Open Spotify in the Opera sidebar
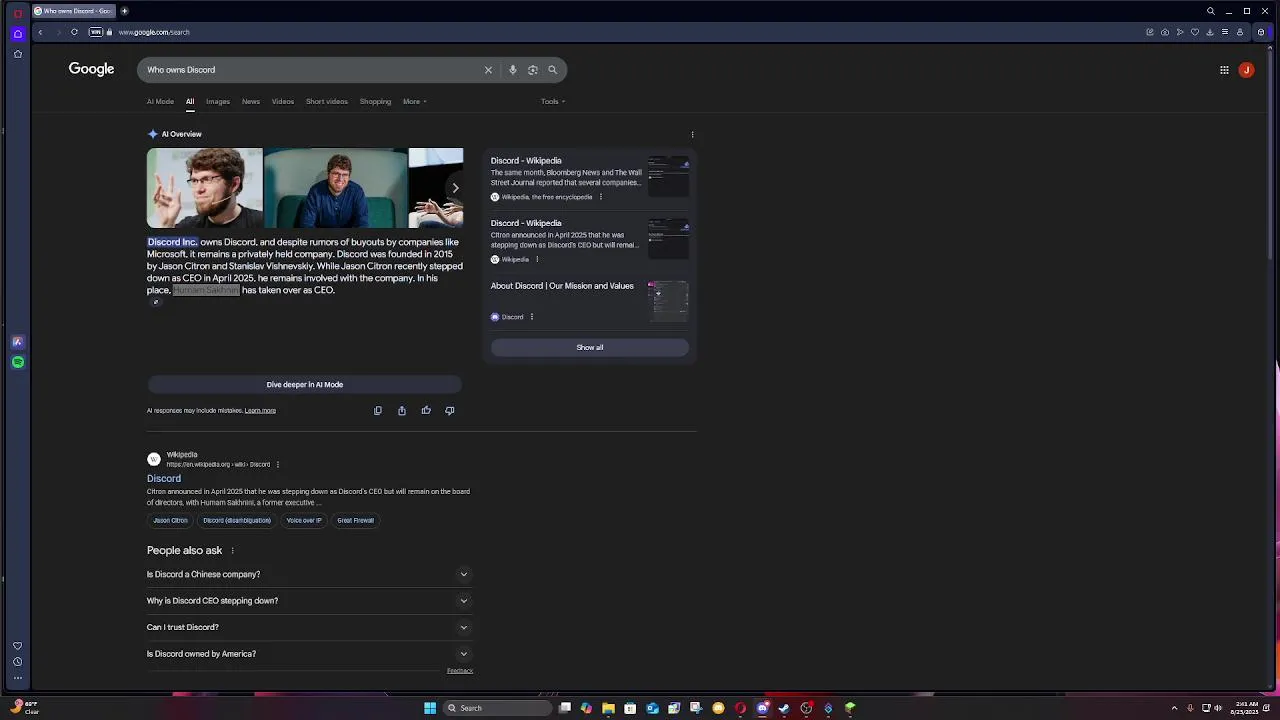Image resolution: width=1280 pixels, height=720 pixels. click(x=18, y=362)
